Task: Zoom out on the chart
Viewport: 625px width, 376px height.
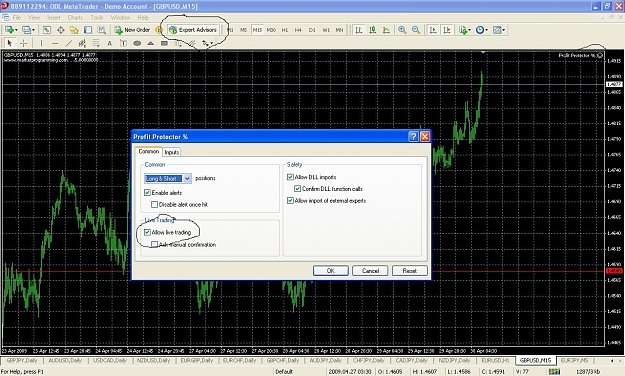Action: point(416,30)
